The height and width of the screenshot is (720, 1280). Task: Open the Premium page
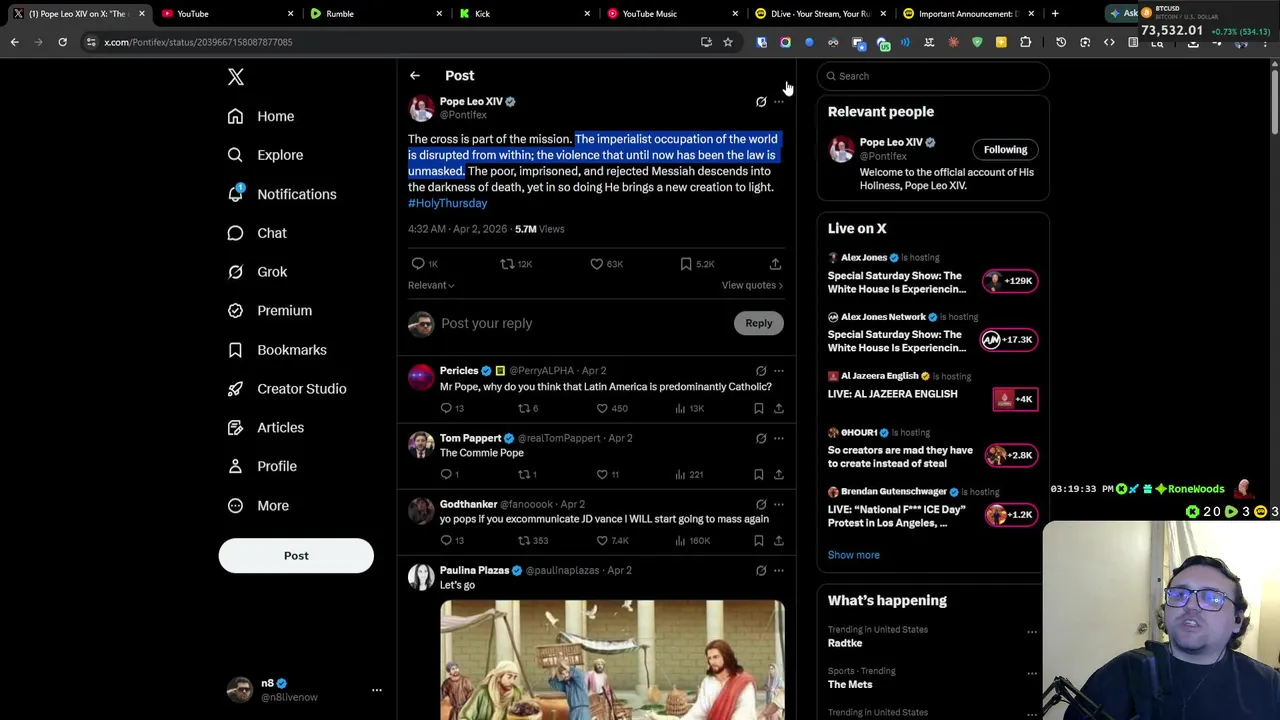click(x=270, y=311)
